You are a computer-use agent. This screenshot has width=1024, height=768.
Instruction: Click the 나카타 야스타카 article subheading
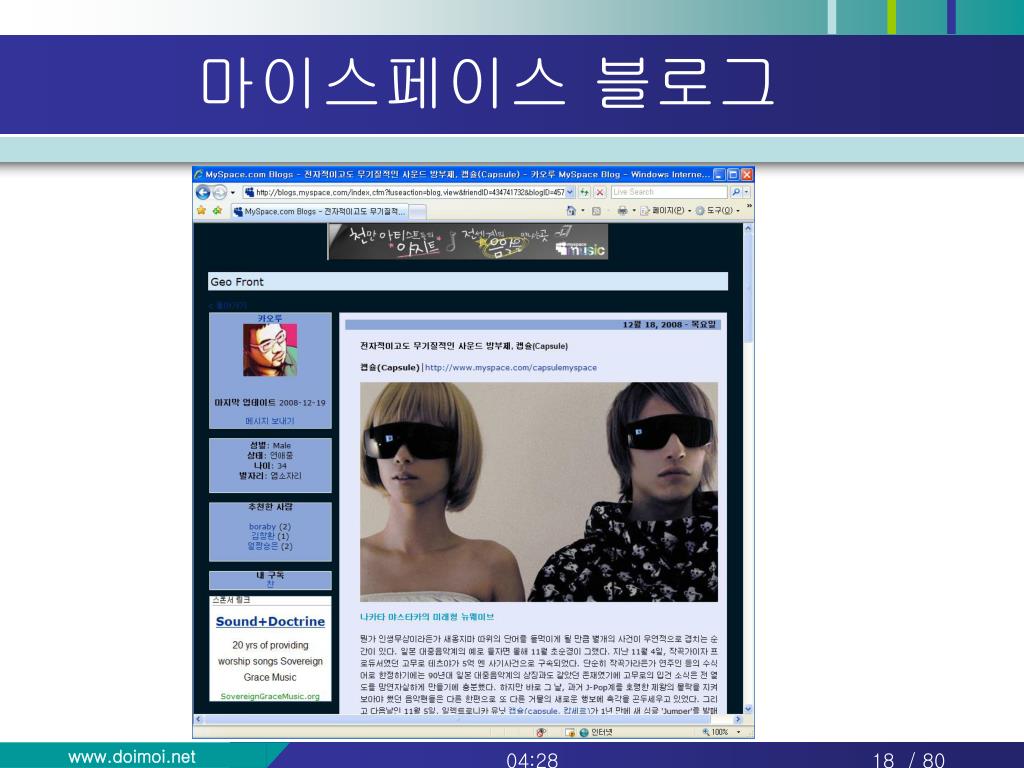[x=427, y=616]
